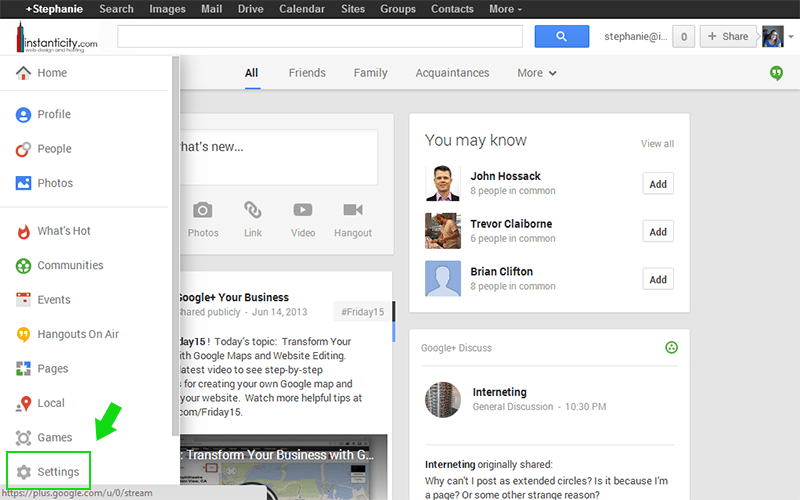Image resolution: width=800 pixels, height=500 pixels.
Task: Click the Pages puzzle icon
Action: (x=23, y=368)
